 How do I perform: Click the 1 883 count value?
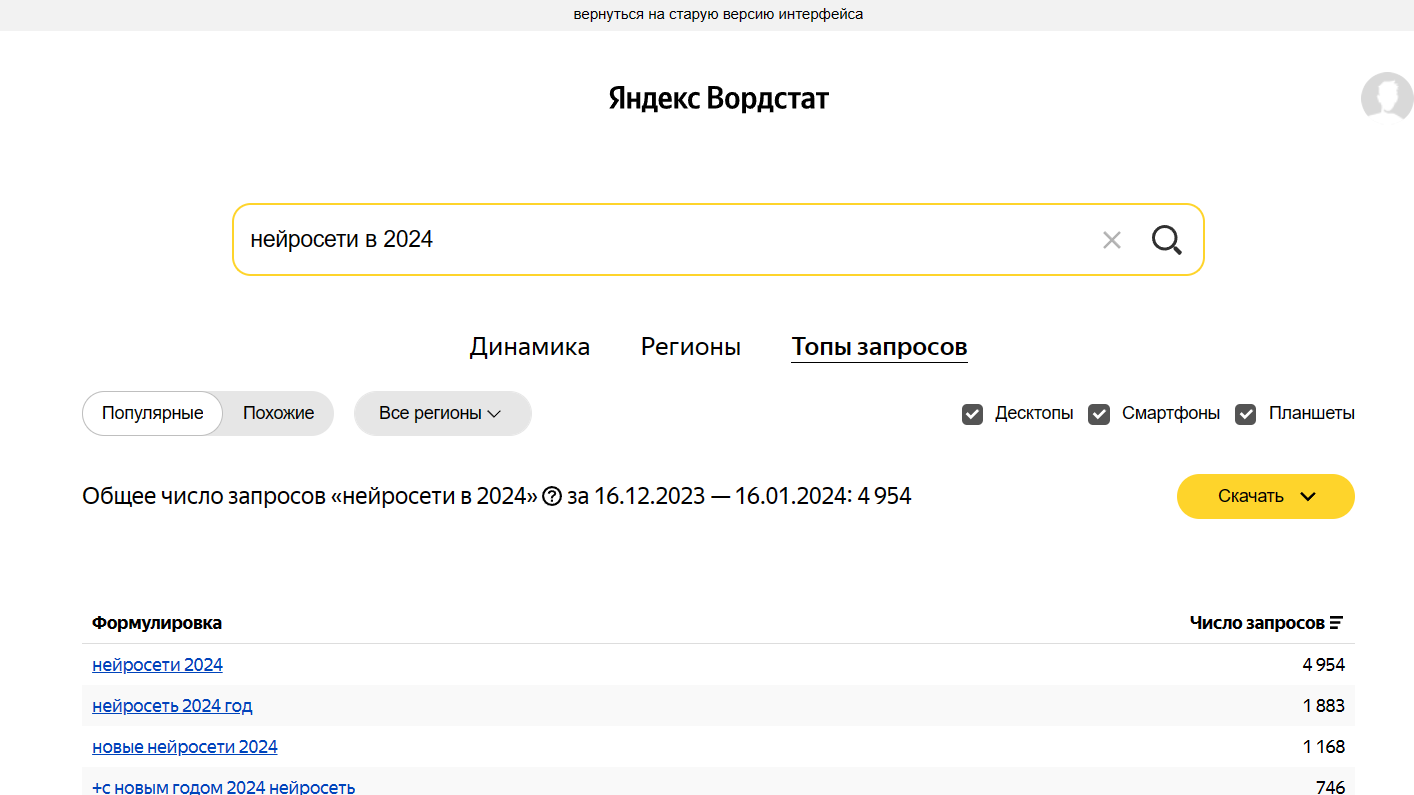point(1323,706)
